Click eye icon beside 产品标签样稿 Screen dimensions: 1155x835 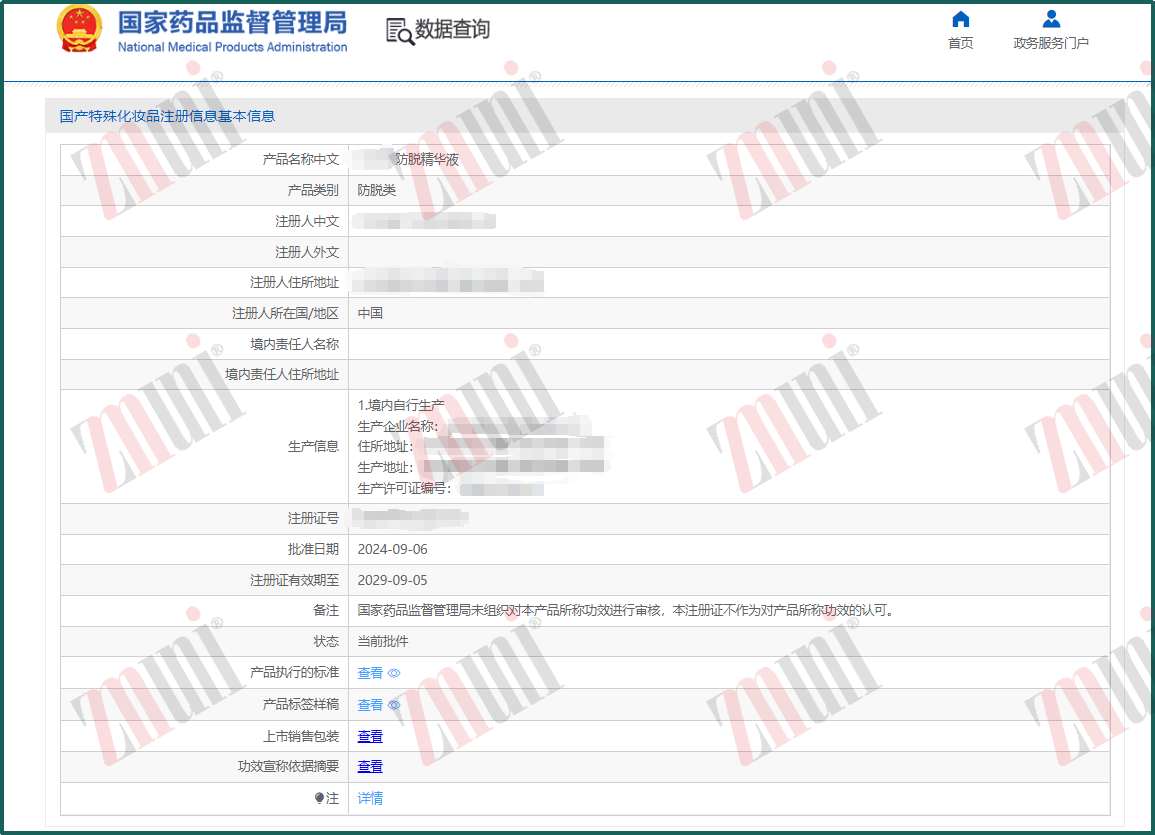[394, 705]
